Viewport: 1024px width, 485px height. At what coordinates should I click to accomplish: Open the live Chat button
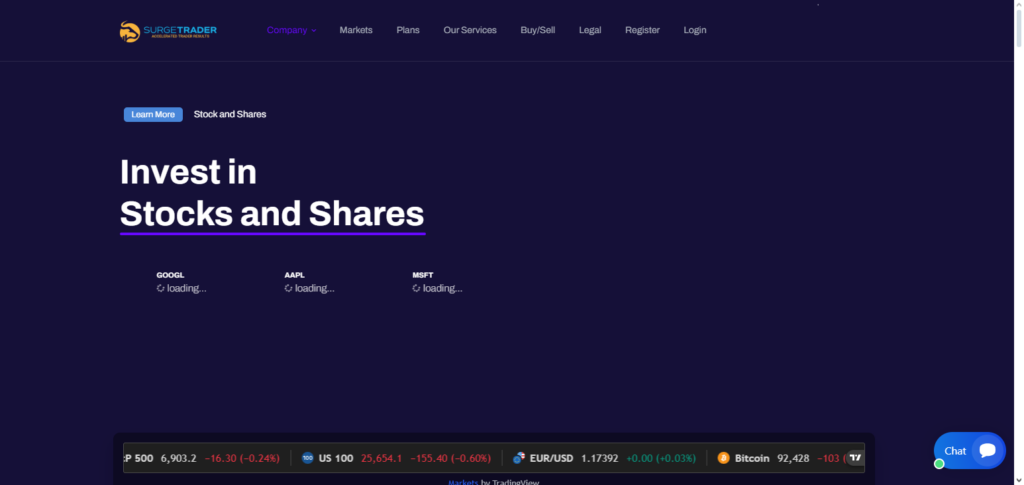pyautogui.click(x=969, y=450)
